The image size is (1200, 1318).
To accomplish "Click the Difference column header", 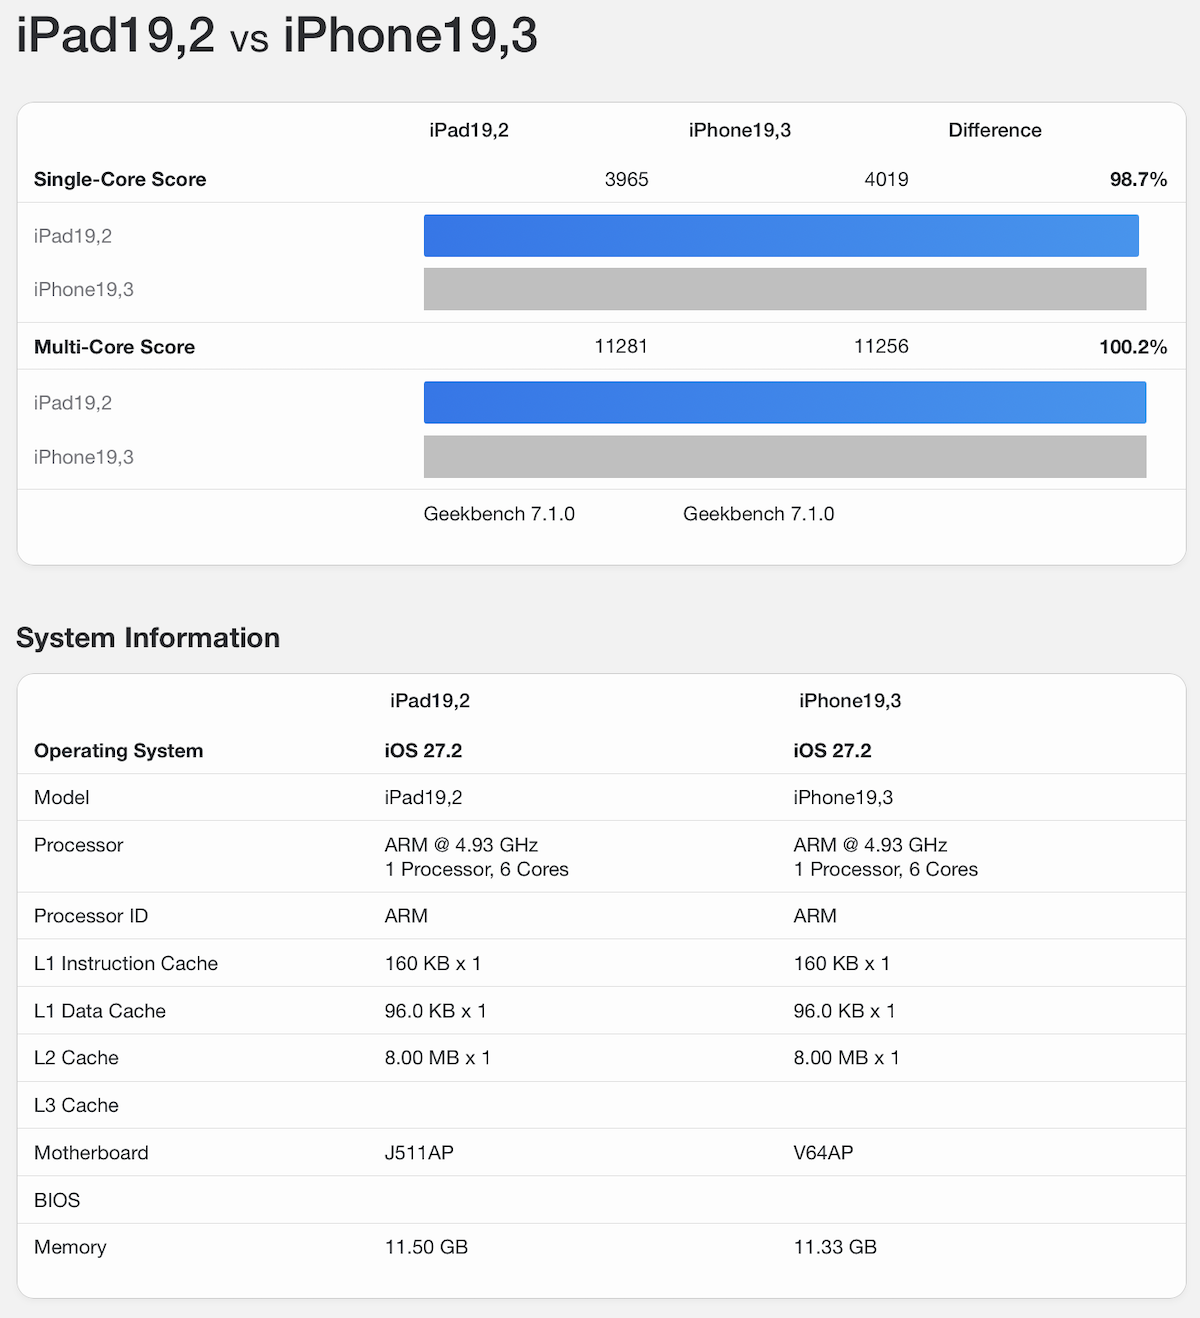I will (x=995, y=130).
